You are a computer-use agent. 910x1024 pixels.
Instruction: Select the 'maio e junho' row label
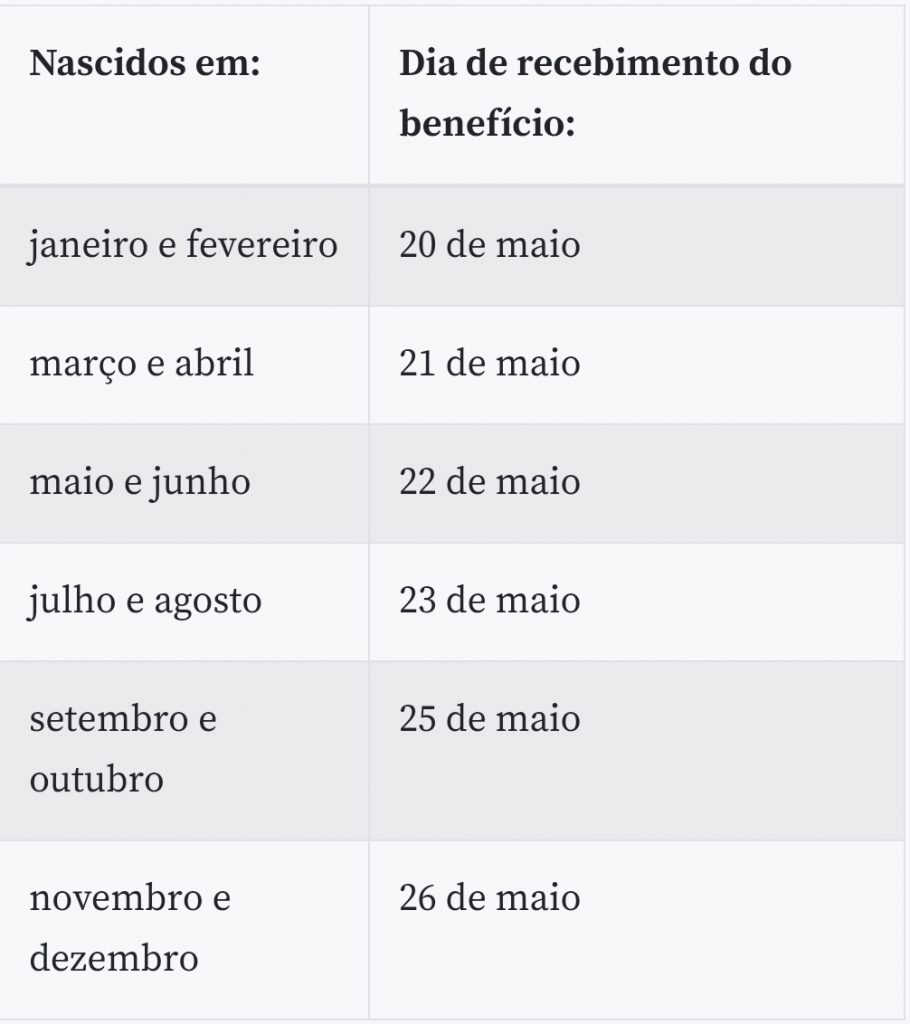click(x=140, y=483)
